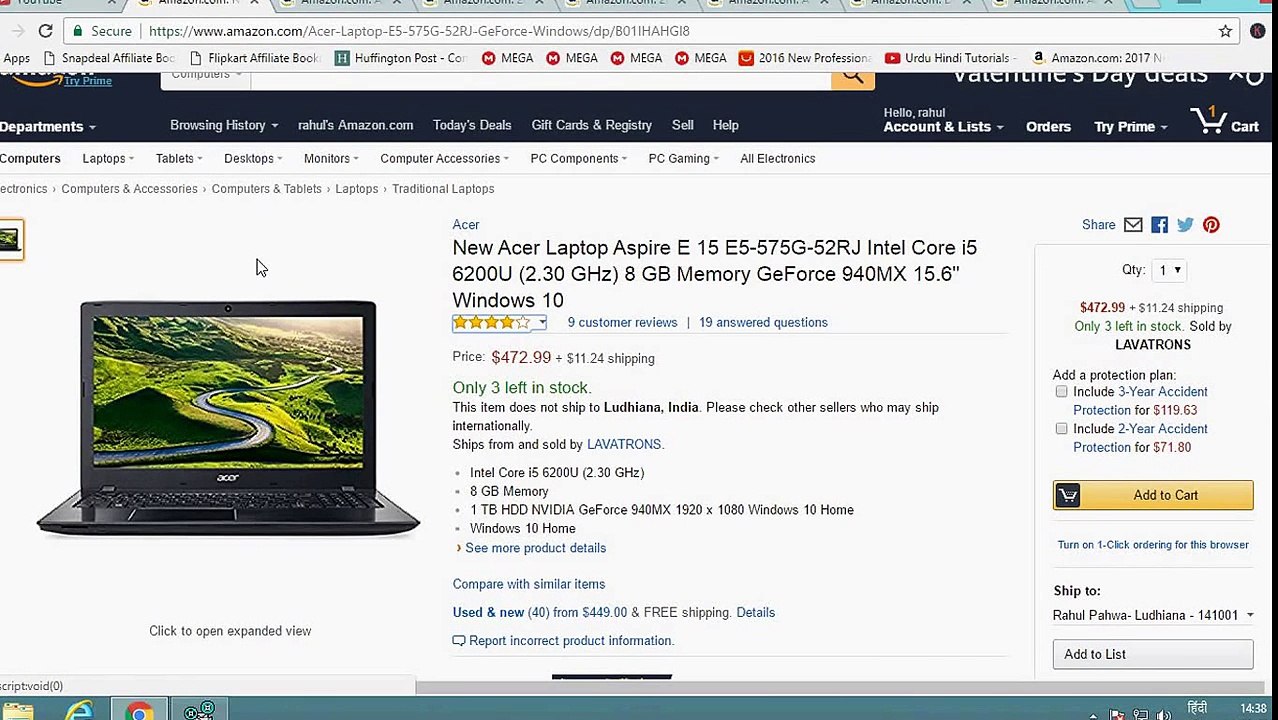Open the PC Gaming menu
Image resolution: width=1278 pixels, height=720 pixels.
684,158
